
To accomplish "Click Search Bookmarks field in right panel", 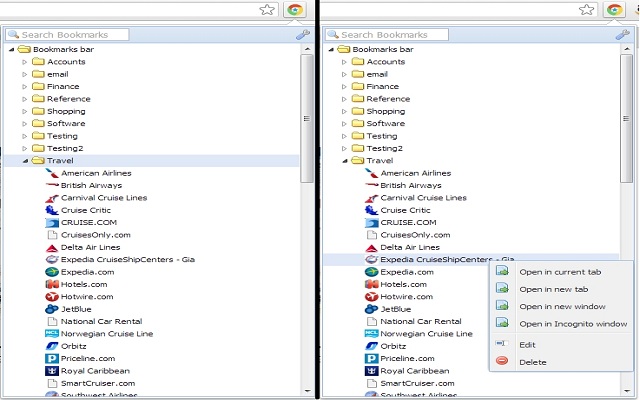I will click(x=387, y=35).
